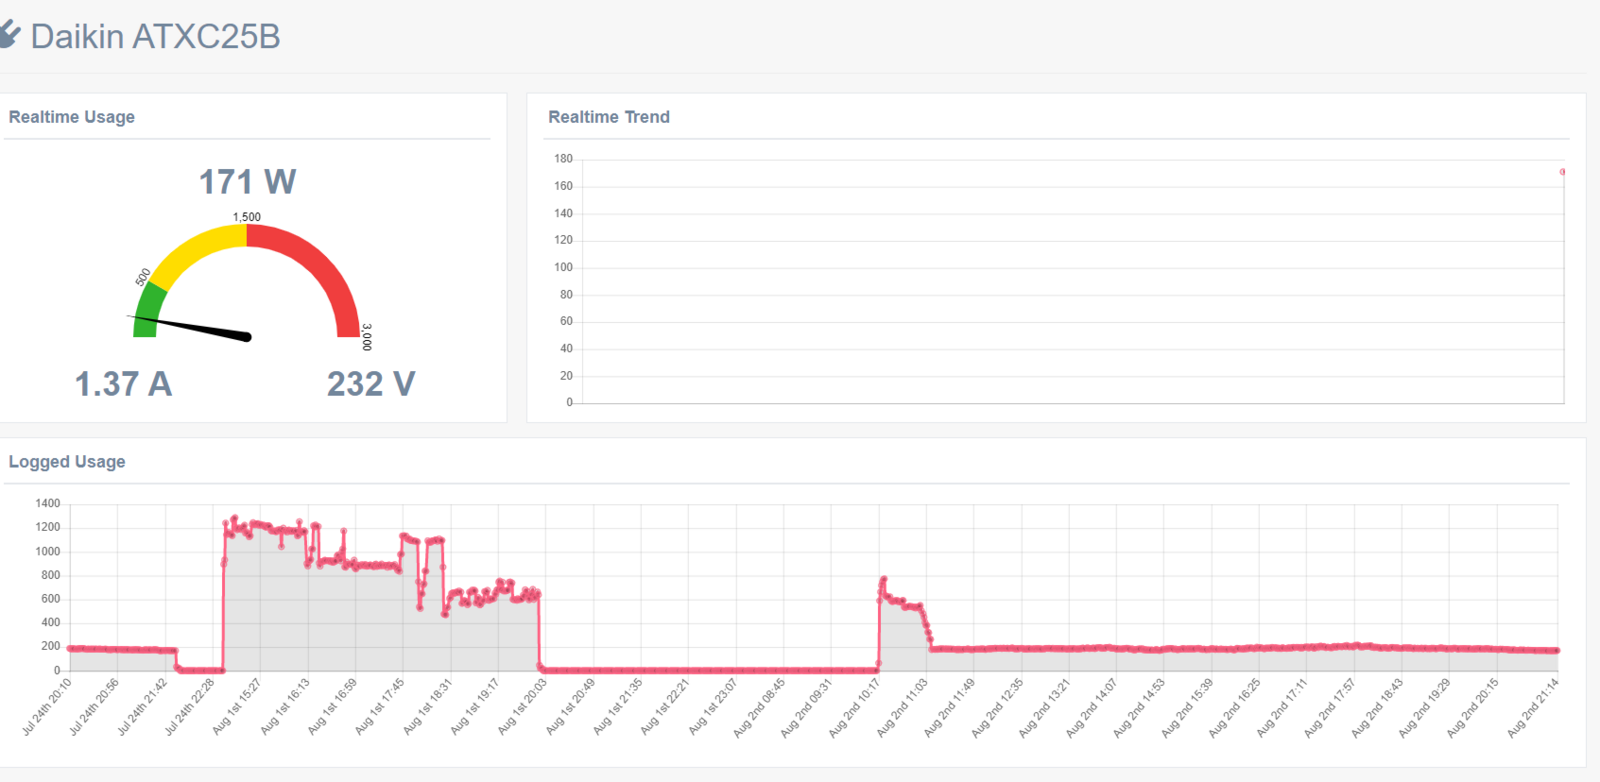Click the Aug 2nd 21:14 time label
The width and height of the screenshot is (1600, 782).
pos(1534,708)
